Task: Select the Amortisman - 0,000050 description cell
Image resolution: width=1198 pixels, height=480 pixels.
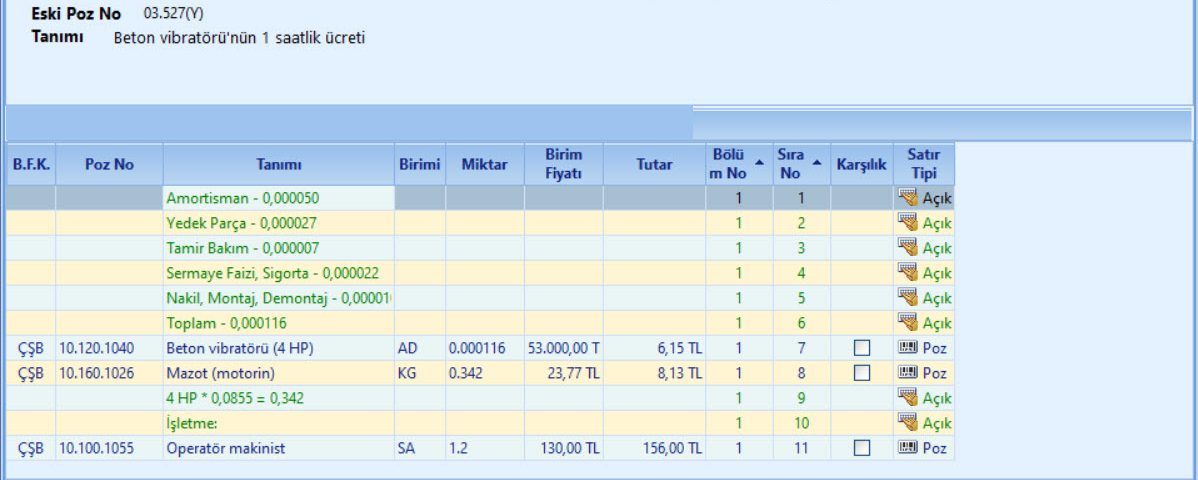Action: coord(279,198)
